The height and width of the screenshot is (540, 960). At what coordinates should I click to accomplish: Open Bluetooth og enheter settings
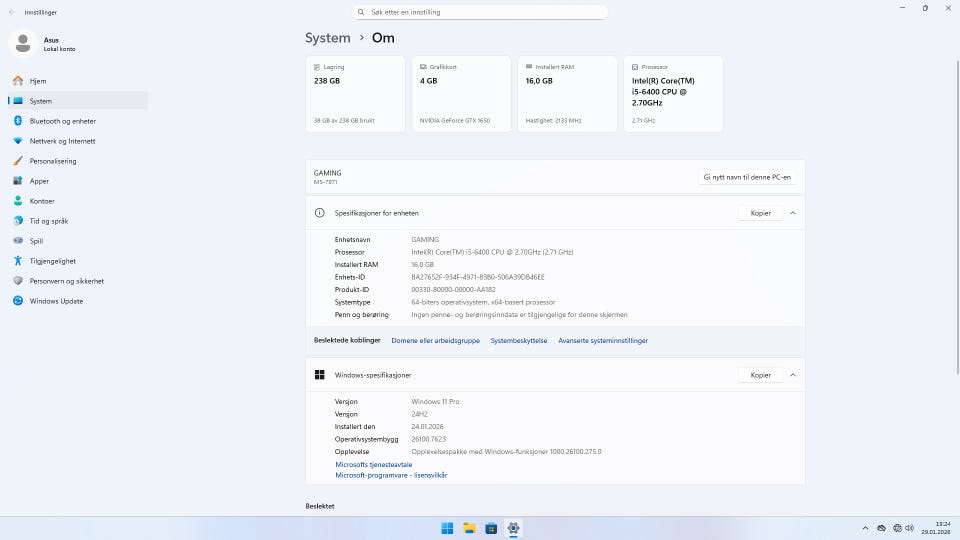tap(62, 121)
